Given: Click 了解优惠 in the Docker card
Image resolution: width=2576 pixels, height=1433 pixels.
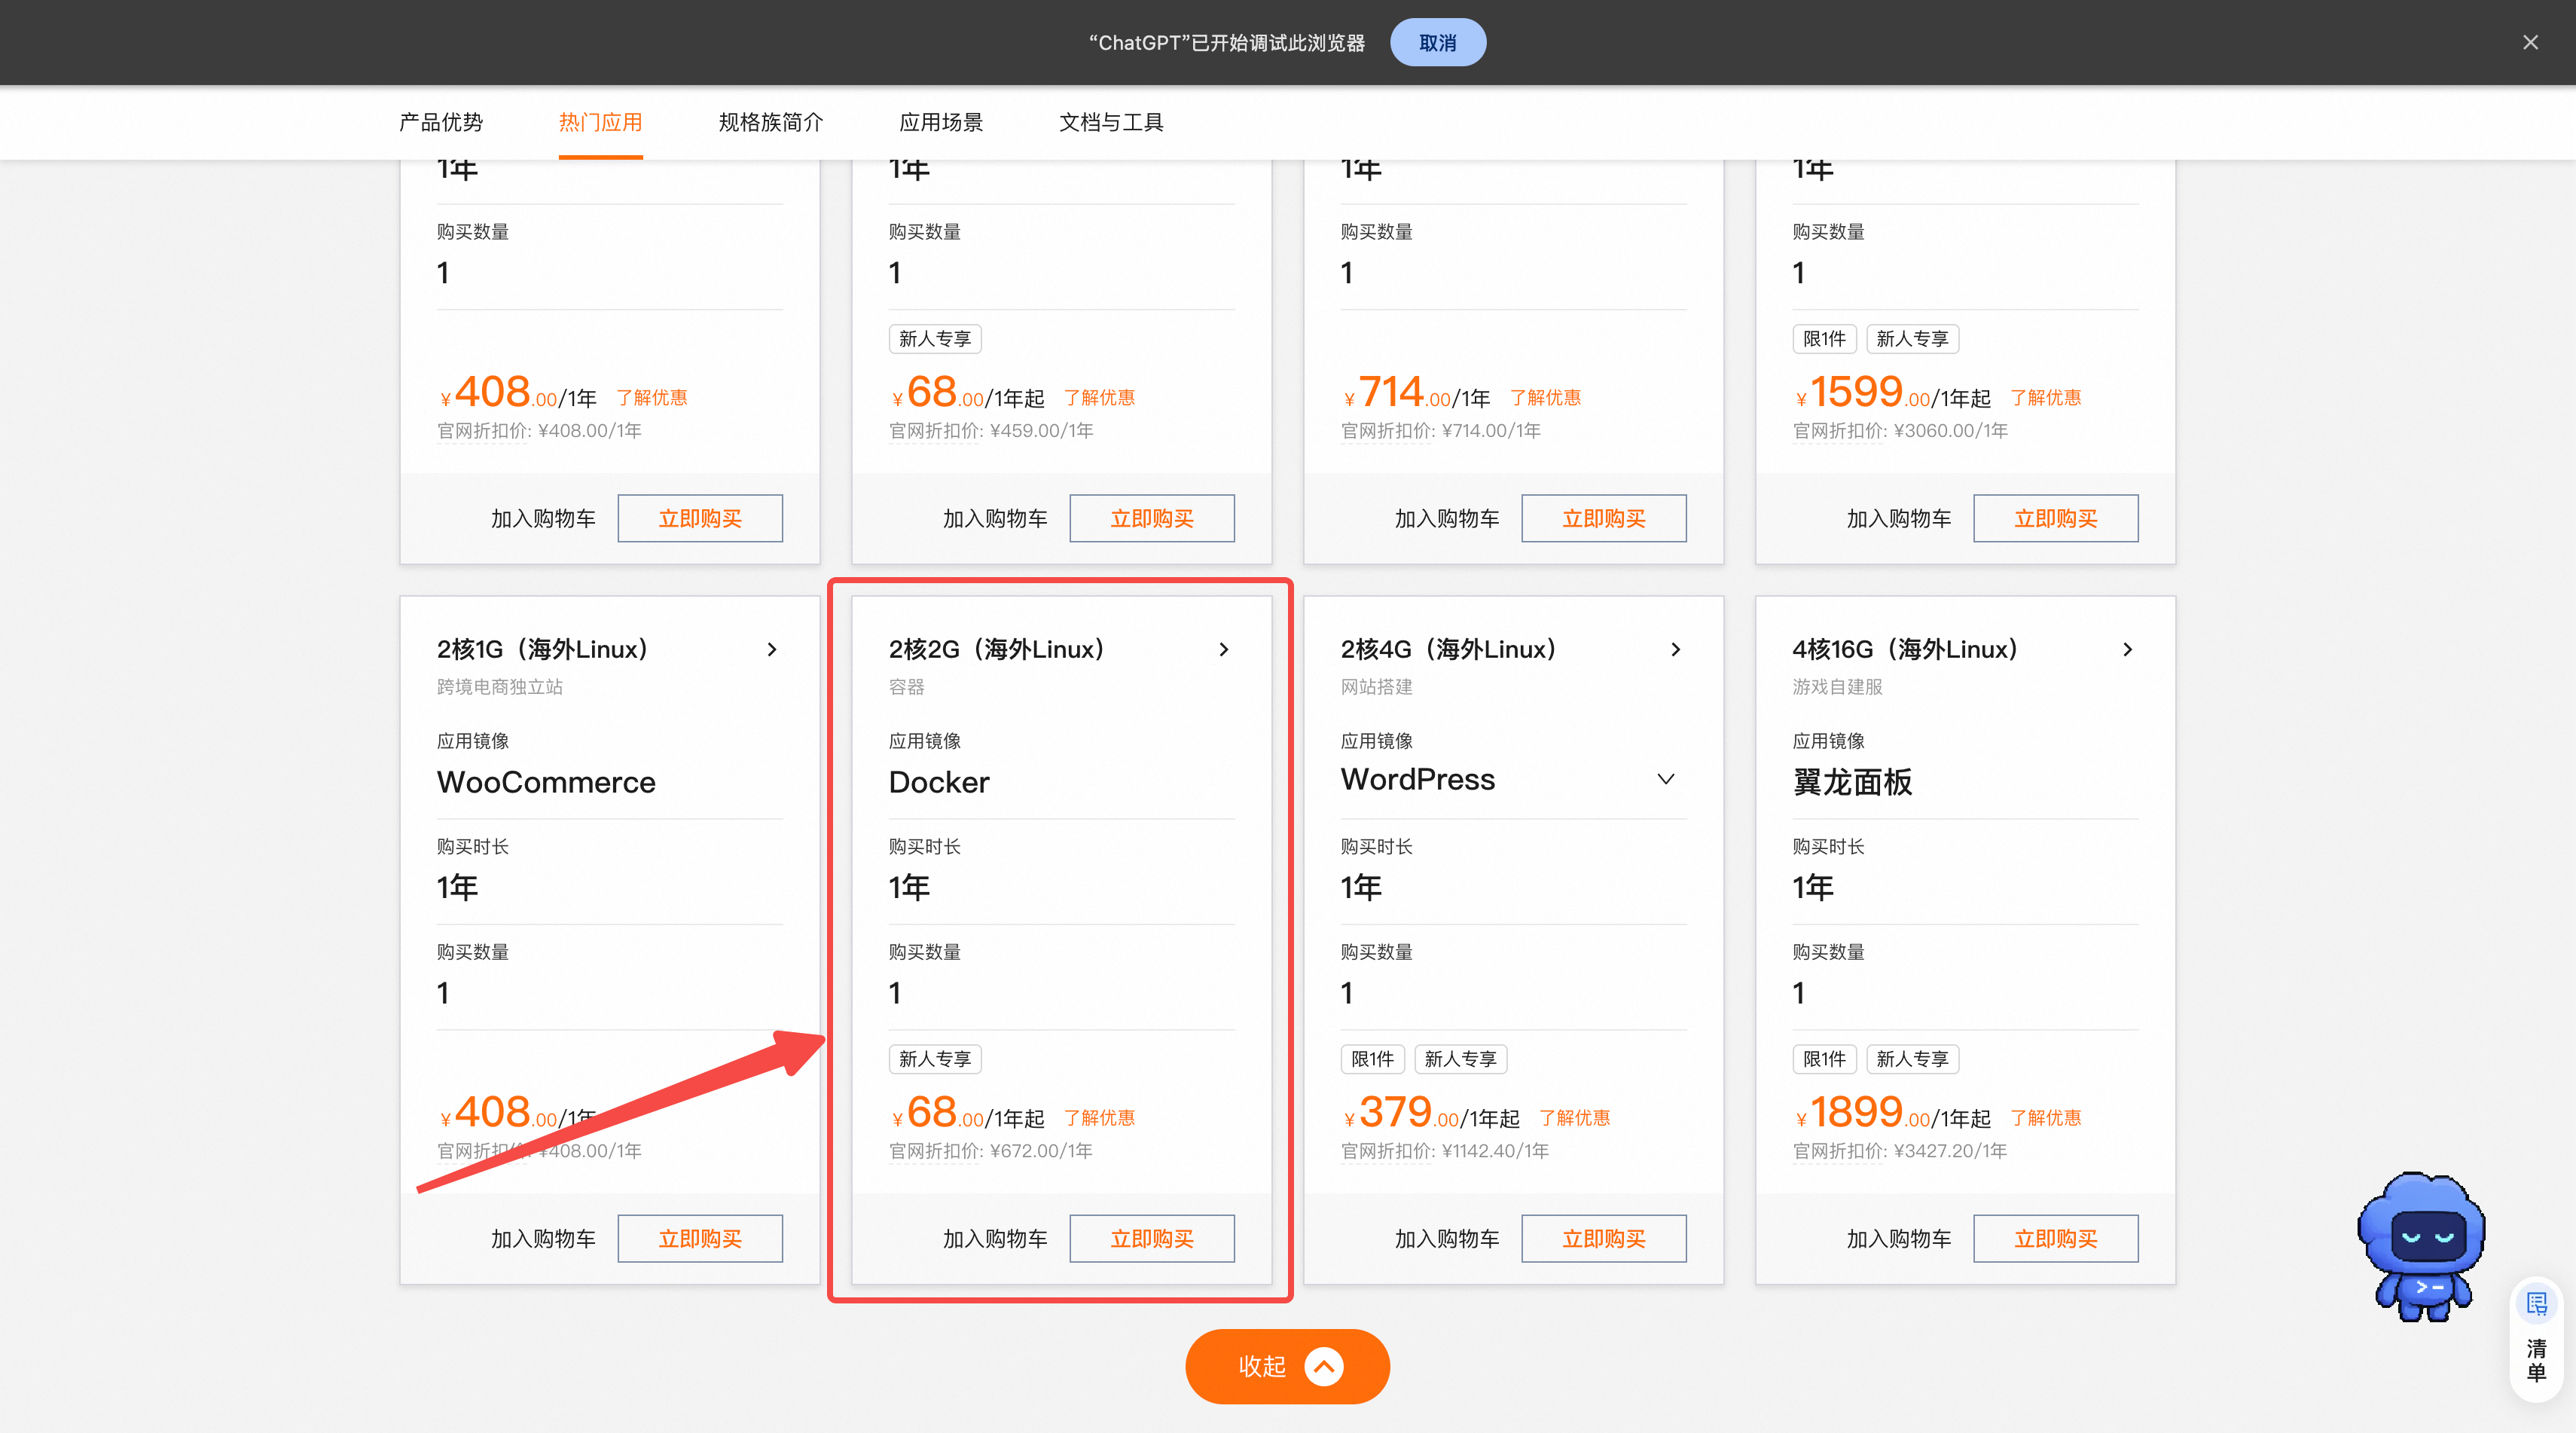Looking at the screenshot, I should click(x=1099, y=1117).
